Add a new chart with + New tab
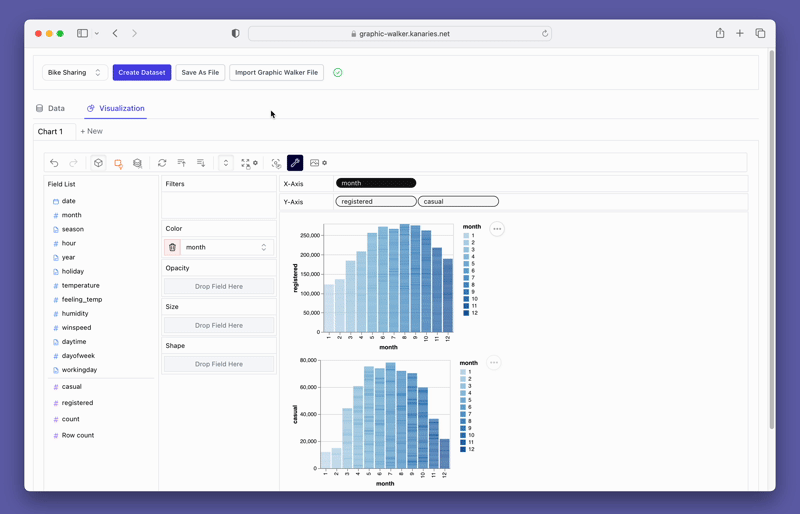 pos(91,131)
